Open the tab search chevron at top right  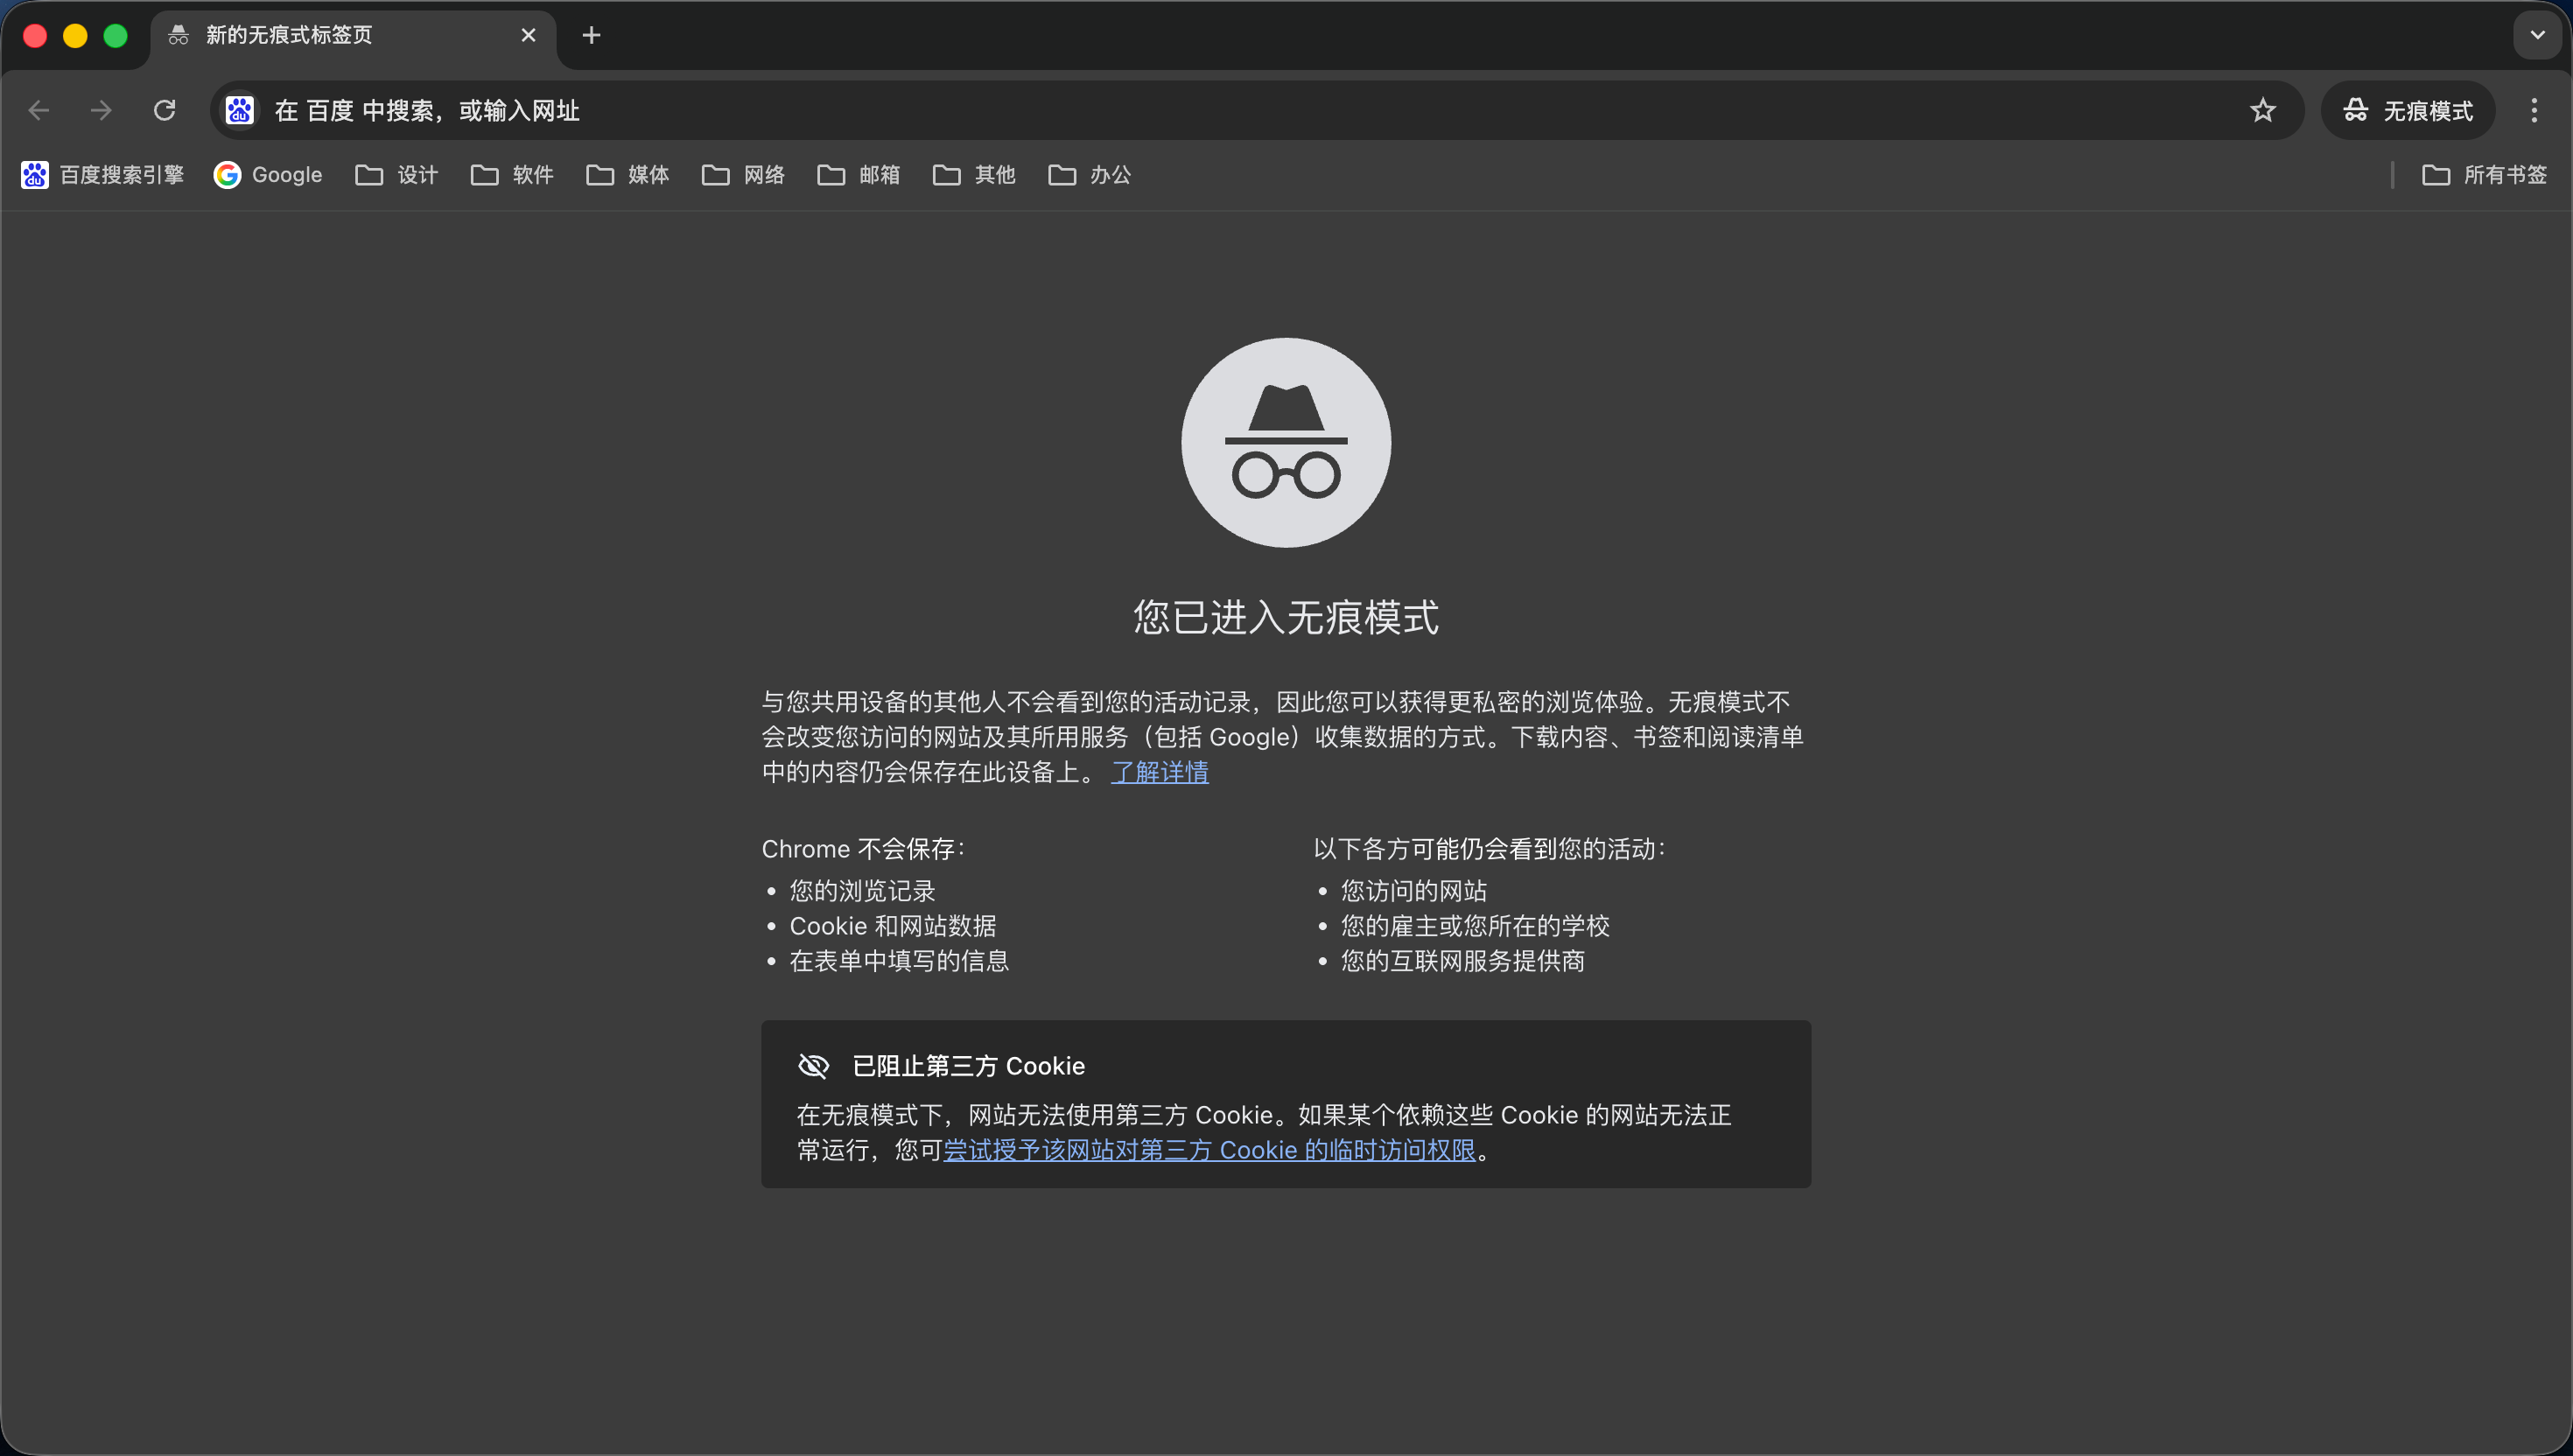pos(2535,34)
